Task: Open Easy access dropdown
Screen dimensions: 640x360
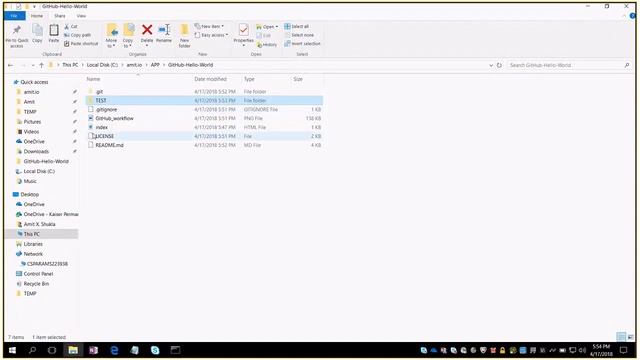Action: [211, 35]
